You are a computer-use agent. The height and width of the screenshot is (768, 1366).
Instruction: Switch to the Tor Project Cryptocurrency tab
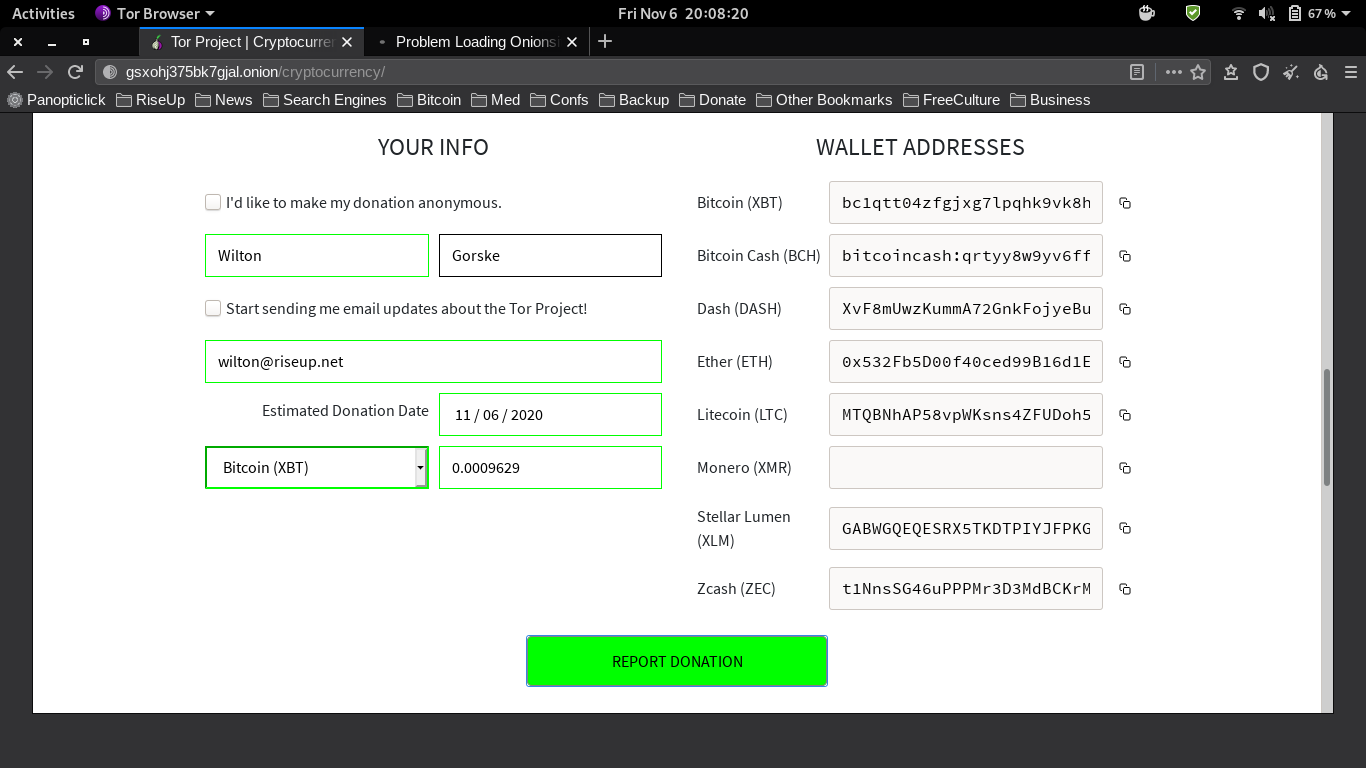tap(251, 42)
